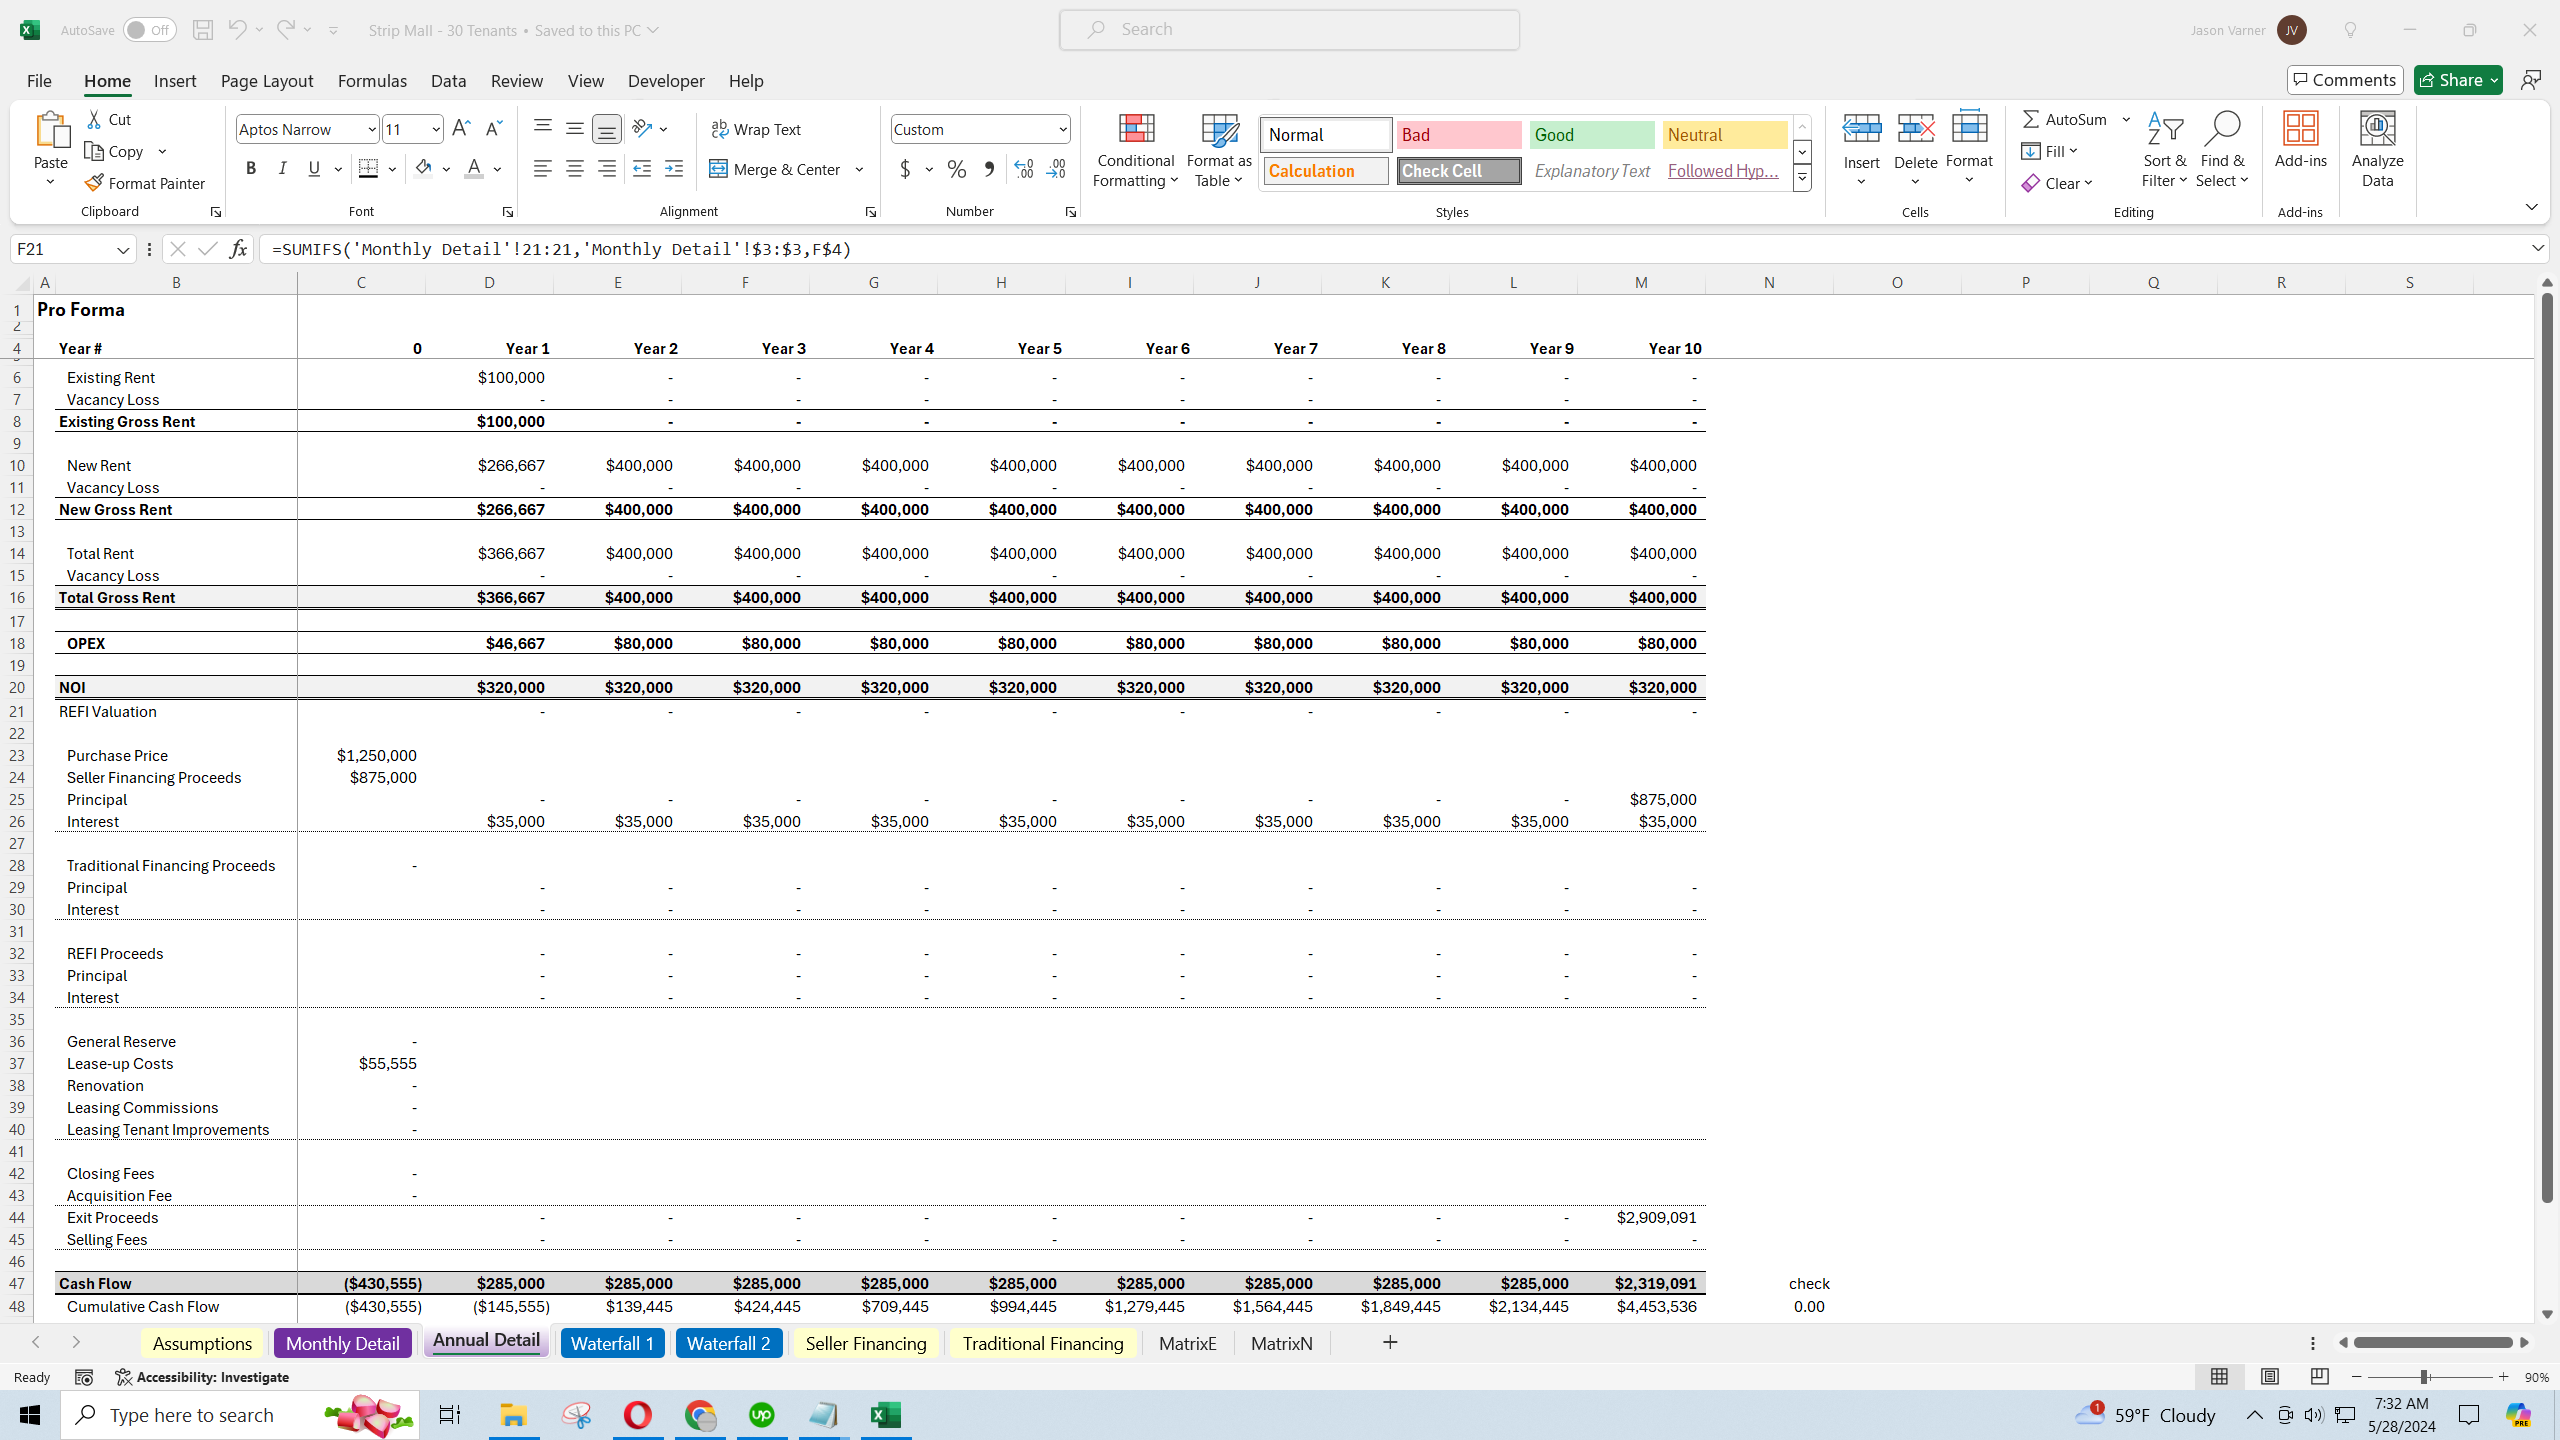Click the zoom slider handle
The width and height of the screenshot is (2560, 1440).
pos(2424,1377)
